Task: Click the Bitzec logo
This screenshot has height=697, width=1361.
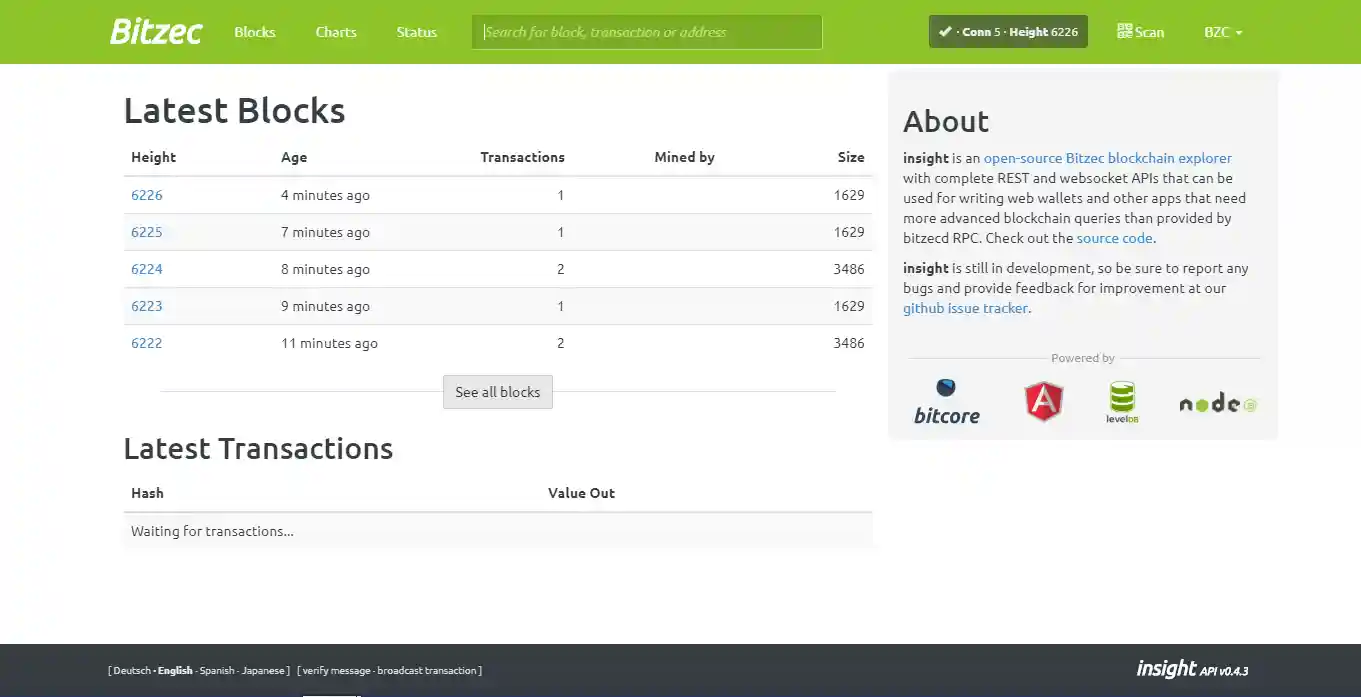Action: coord(156,31)
